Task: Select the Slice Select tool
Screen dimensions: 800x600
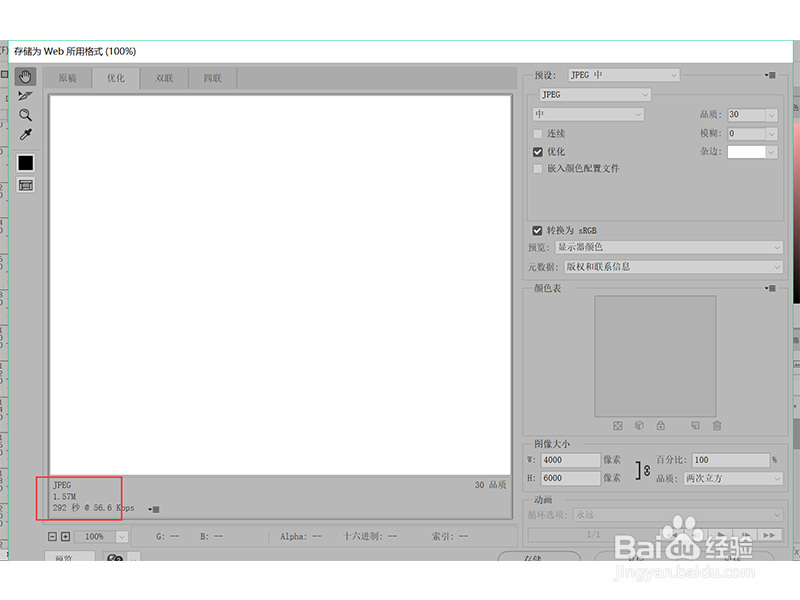Action: [25, 95]
